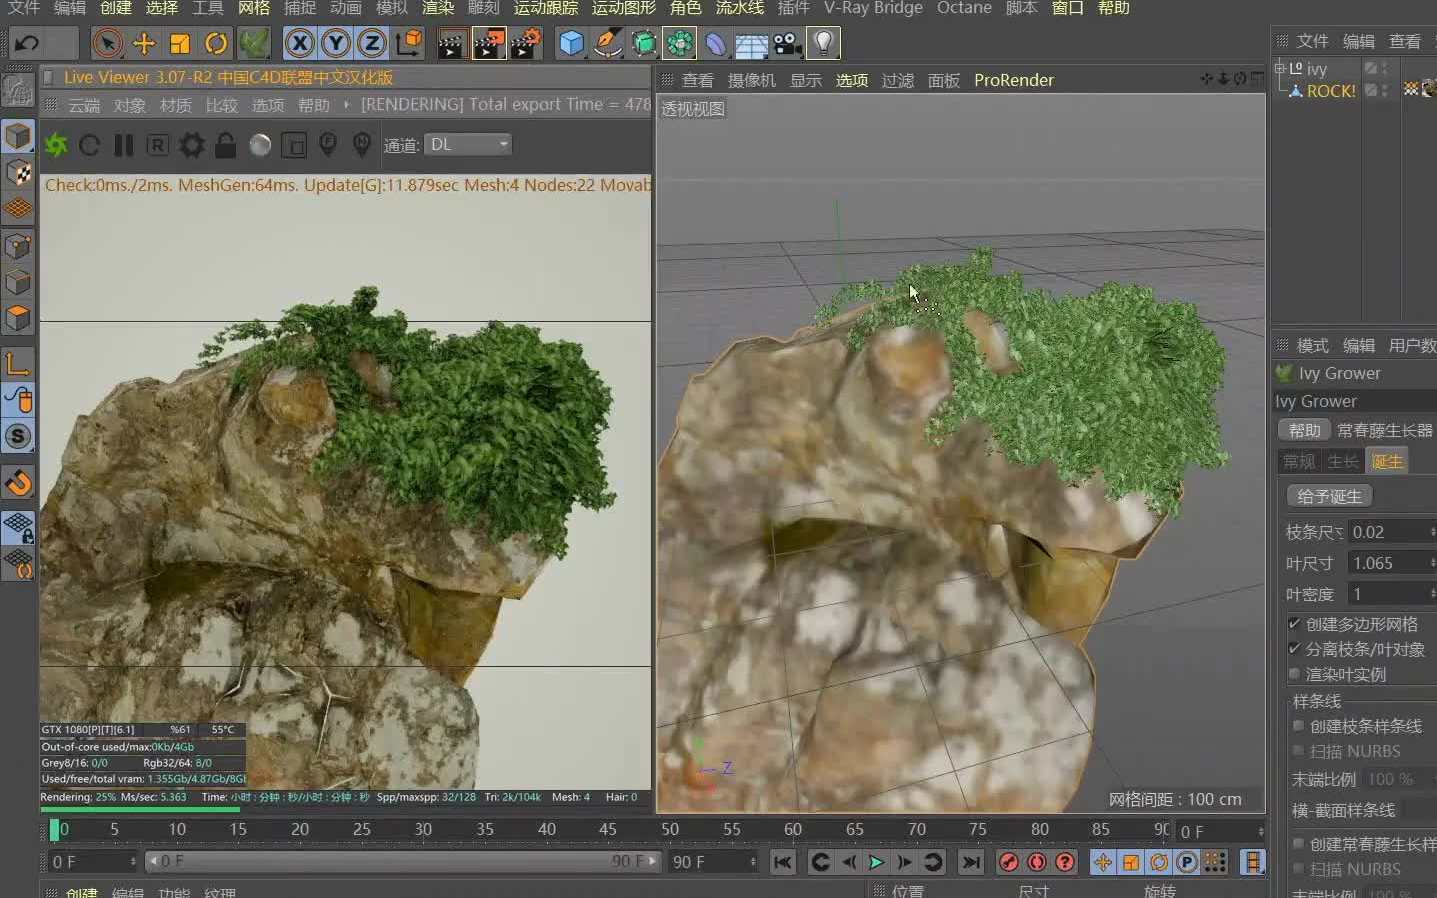Go to the end of the animation
The image size is (1437, 898).
click(971, 862)
